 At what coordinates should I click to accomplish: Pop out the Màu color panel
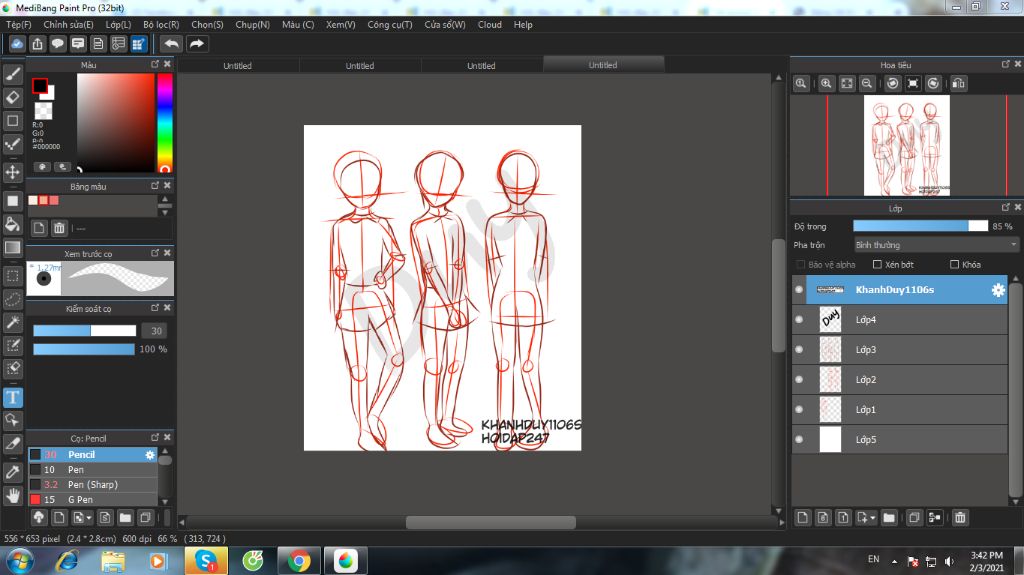(x=155, y=64)
